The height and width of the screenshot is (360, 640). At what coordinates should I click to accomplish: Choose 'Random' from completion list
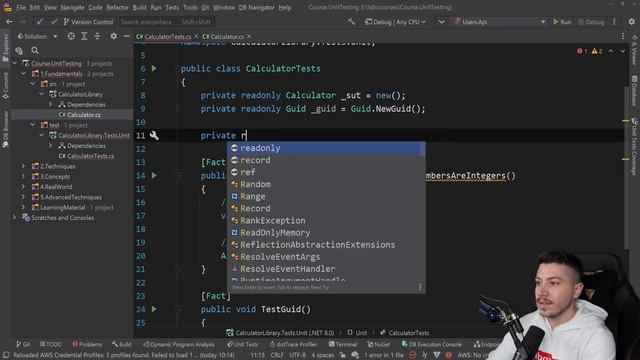coord(326,184)
